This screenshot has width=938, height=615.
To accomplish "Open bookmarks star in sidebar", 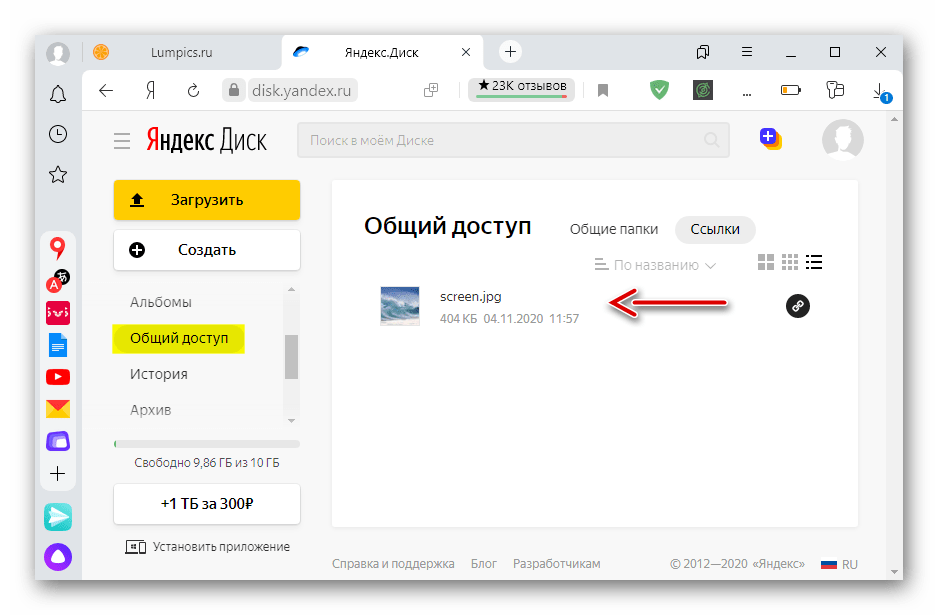I will tap(57, 175).
